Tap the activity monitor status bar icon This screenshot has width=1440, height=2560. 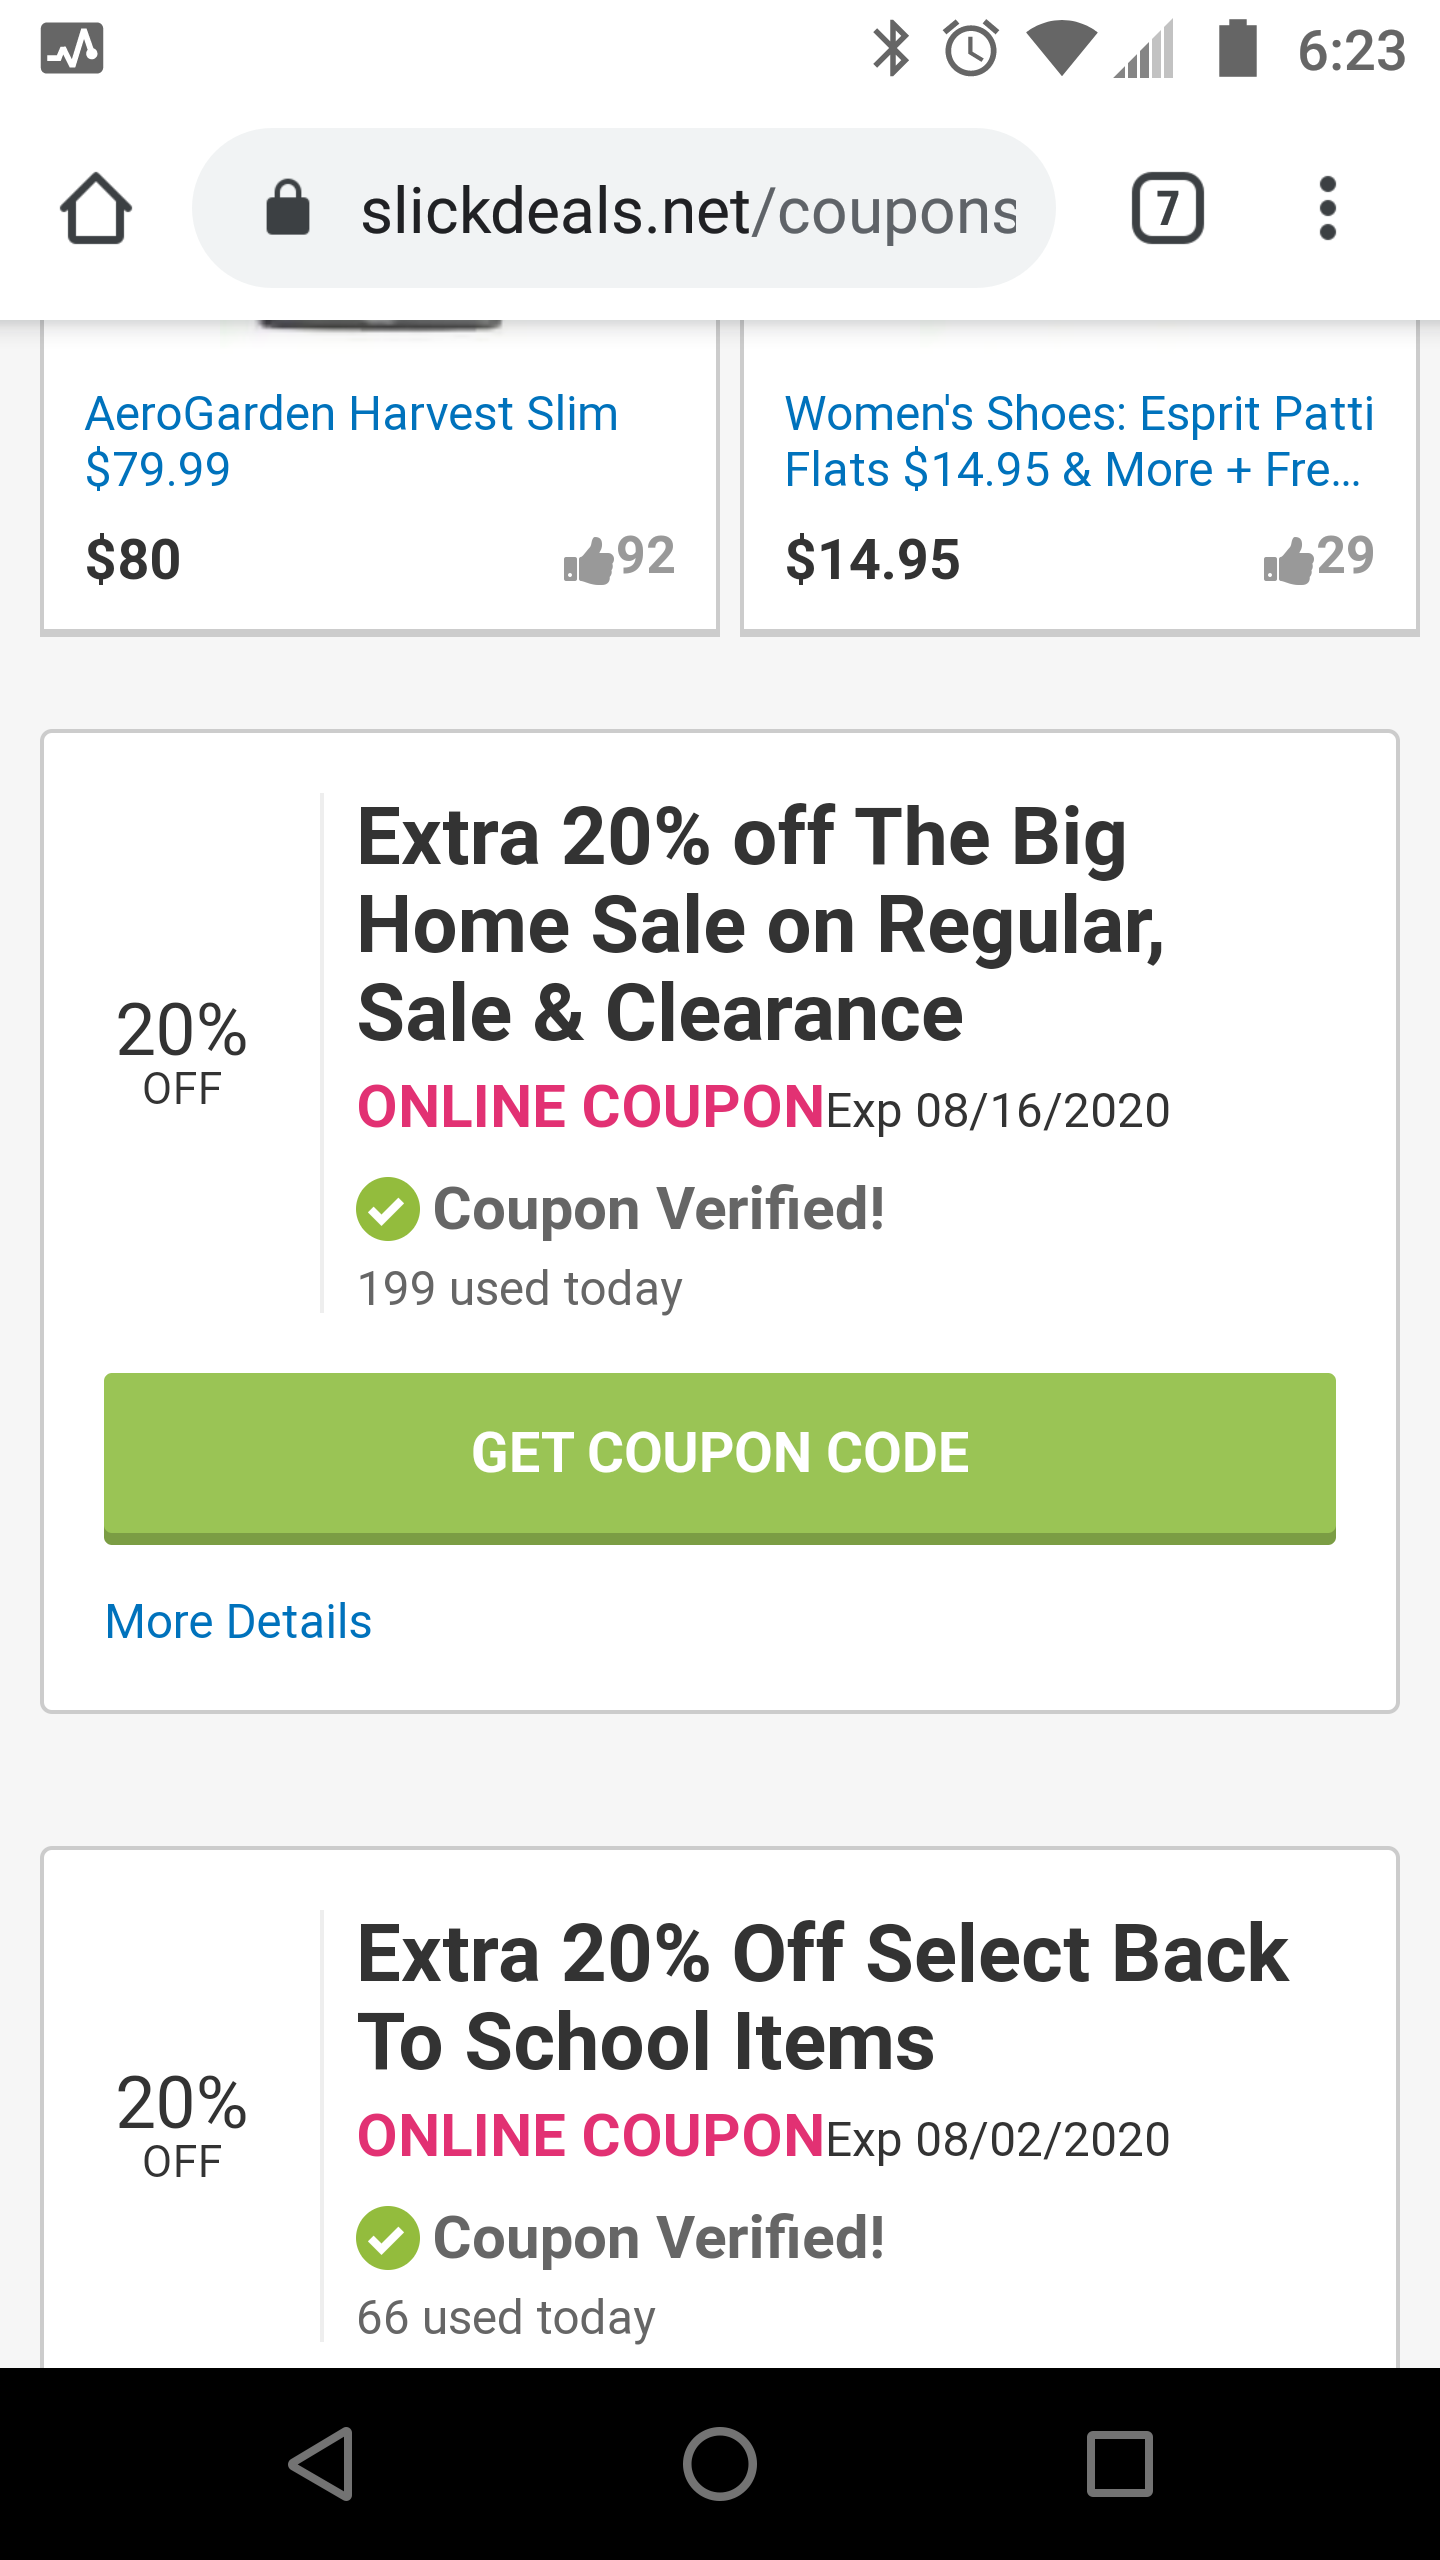pyautogui.click(x=72, y=49)
